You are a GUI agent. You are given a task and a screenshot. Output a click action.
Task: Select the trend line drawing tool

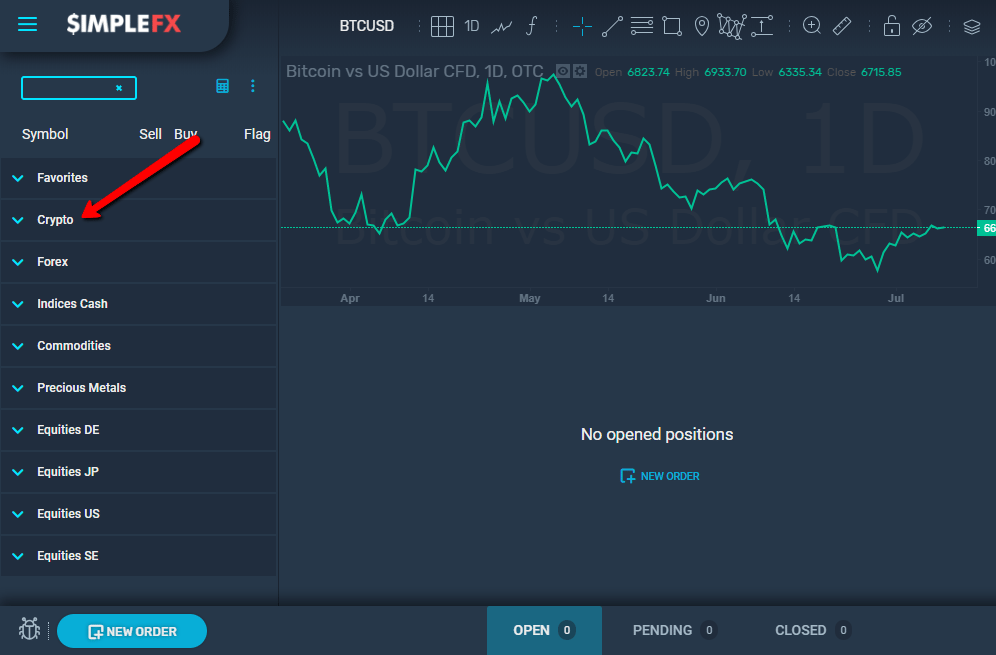[612, 26]
